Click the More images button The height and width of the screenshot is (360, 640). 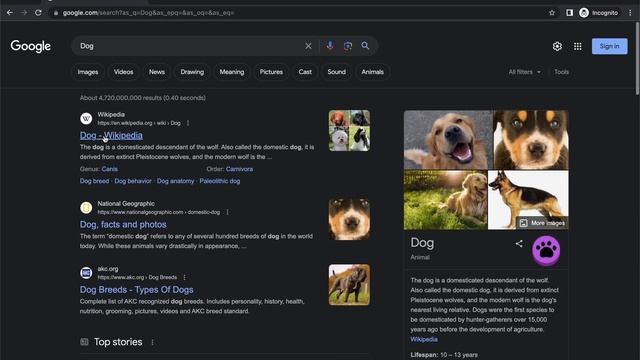tap(543, 223)
